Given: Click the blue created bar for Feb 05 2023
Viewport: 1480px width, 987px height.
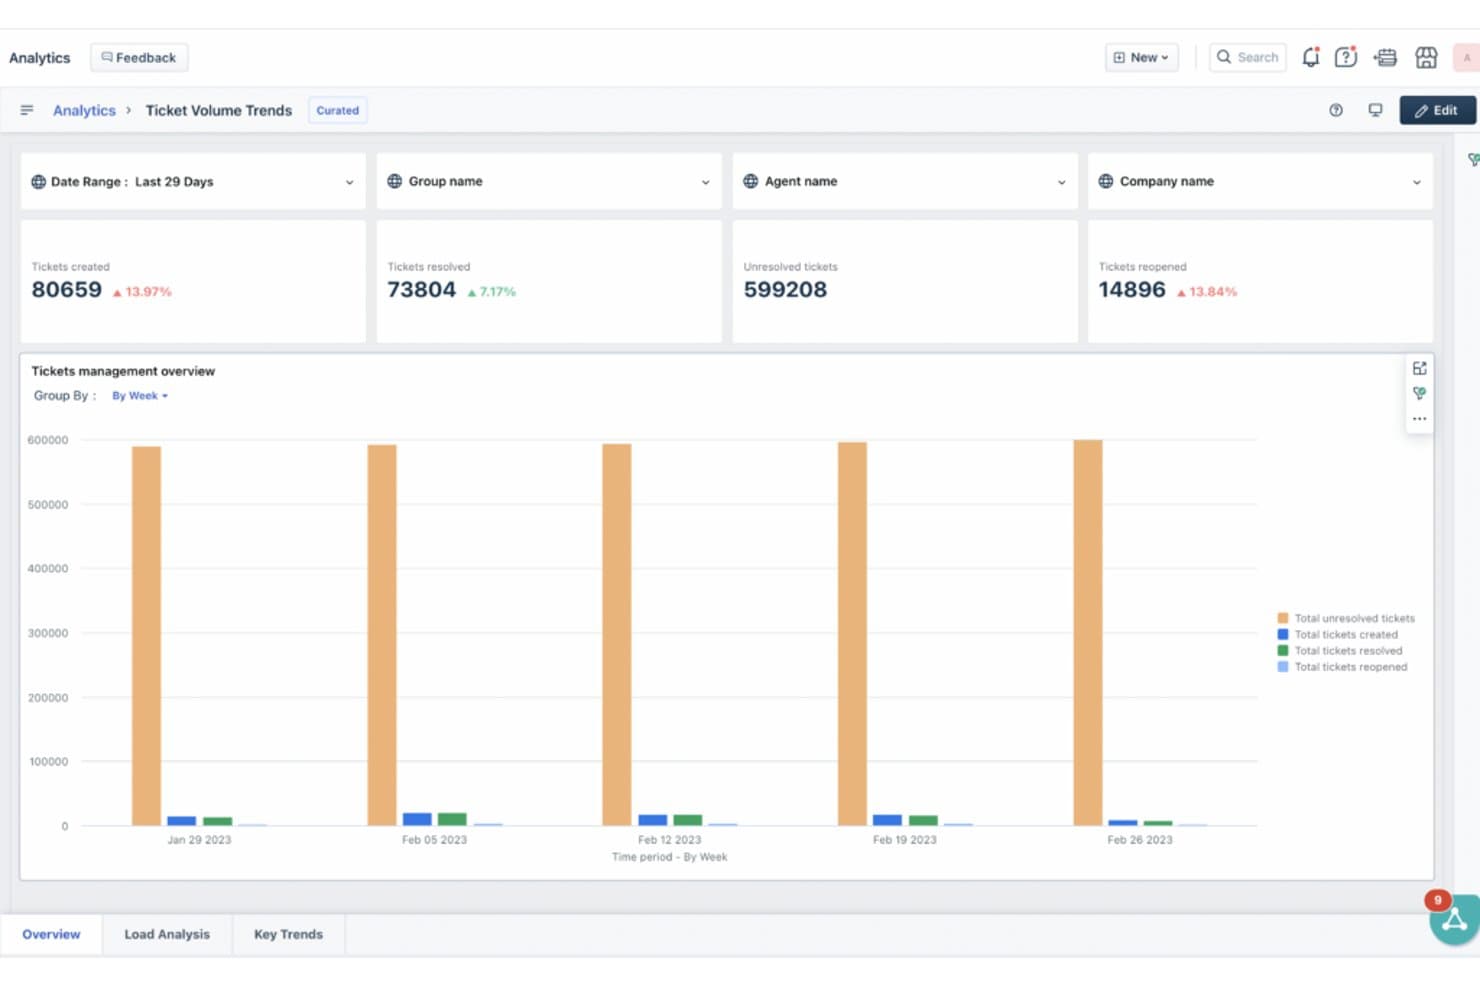Looking at the screenshot, I should (x=417, y=819).
